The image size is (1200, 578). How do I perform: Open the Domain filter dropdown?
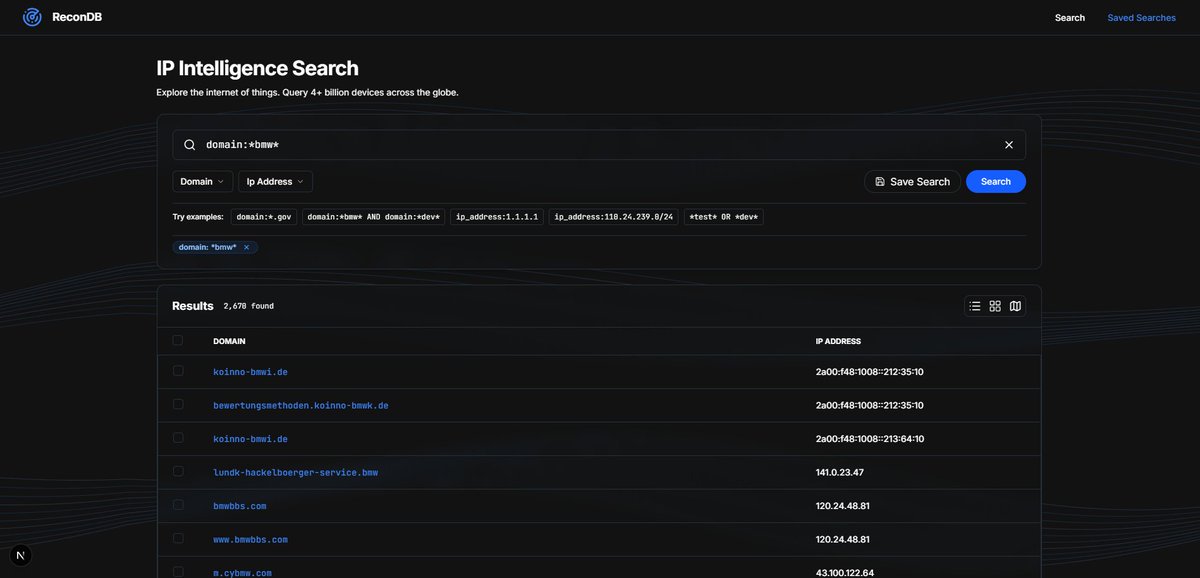(x=202, y=181)
